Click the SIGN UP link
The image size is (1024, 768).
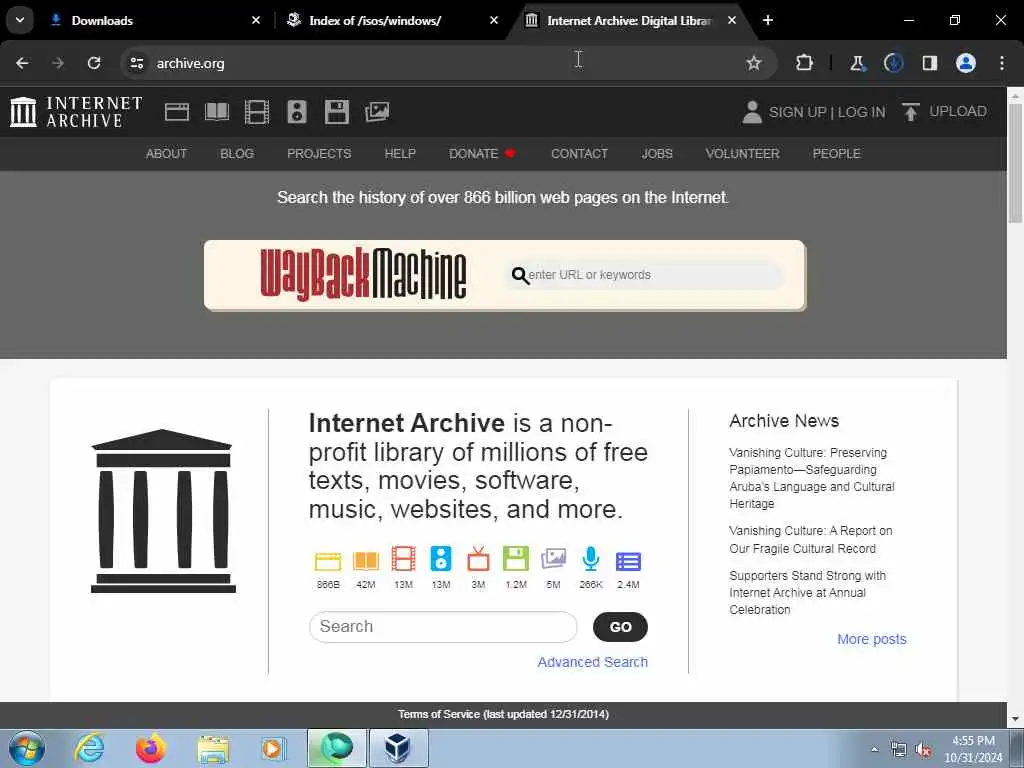[x=797, y=112]
